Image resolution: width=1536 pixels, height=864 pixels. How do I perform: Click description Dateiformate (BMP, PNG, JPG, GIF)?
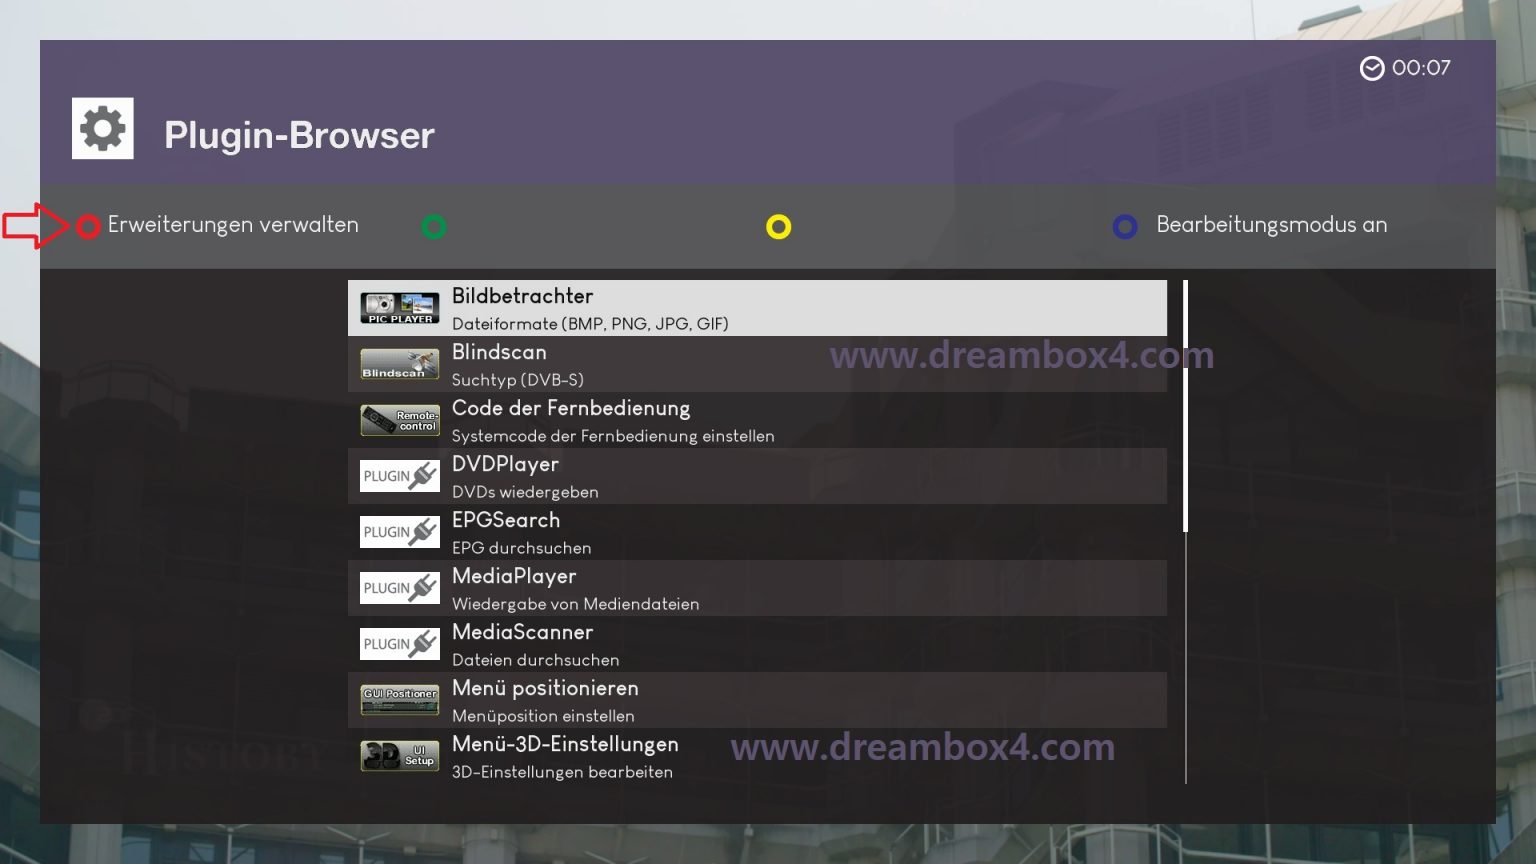tap(590, 324)
